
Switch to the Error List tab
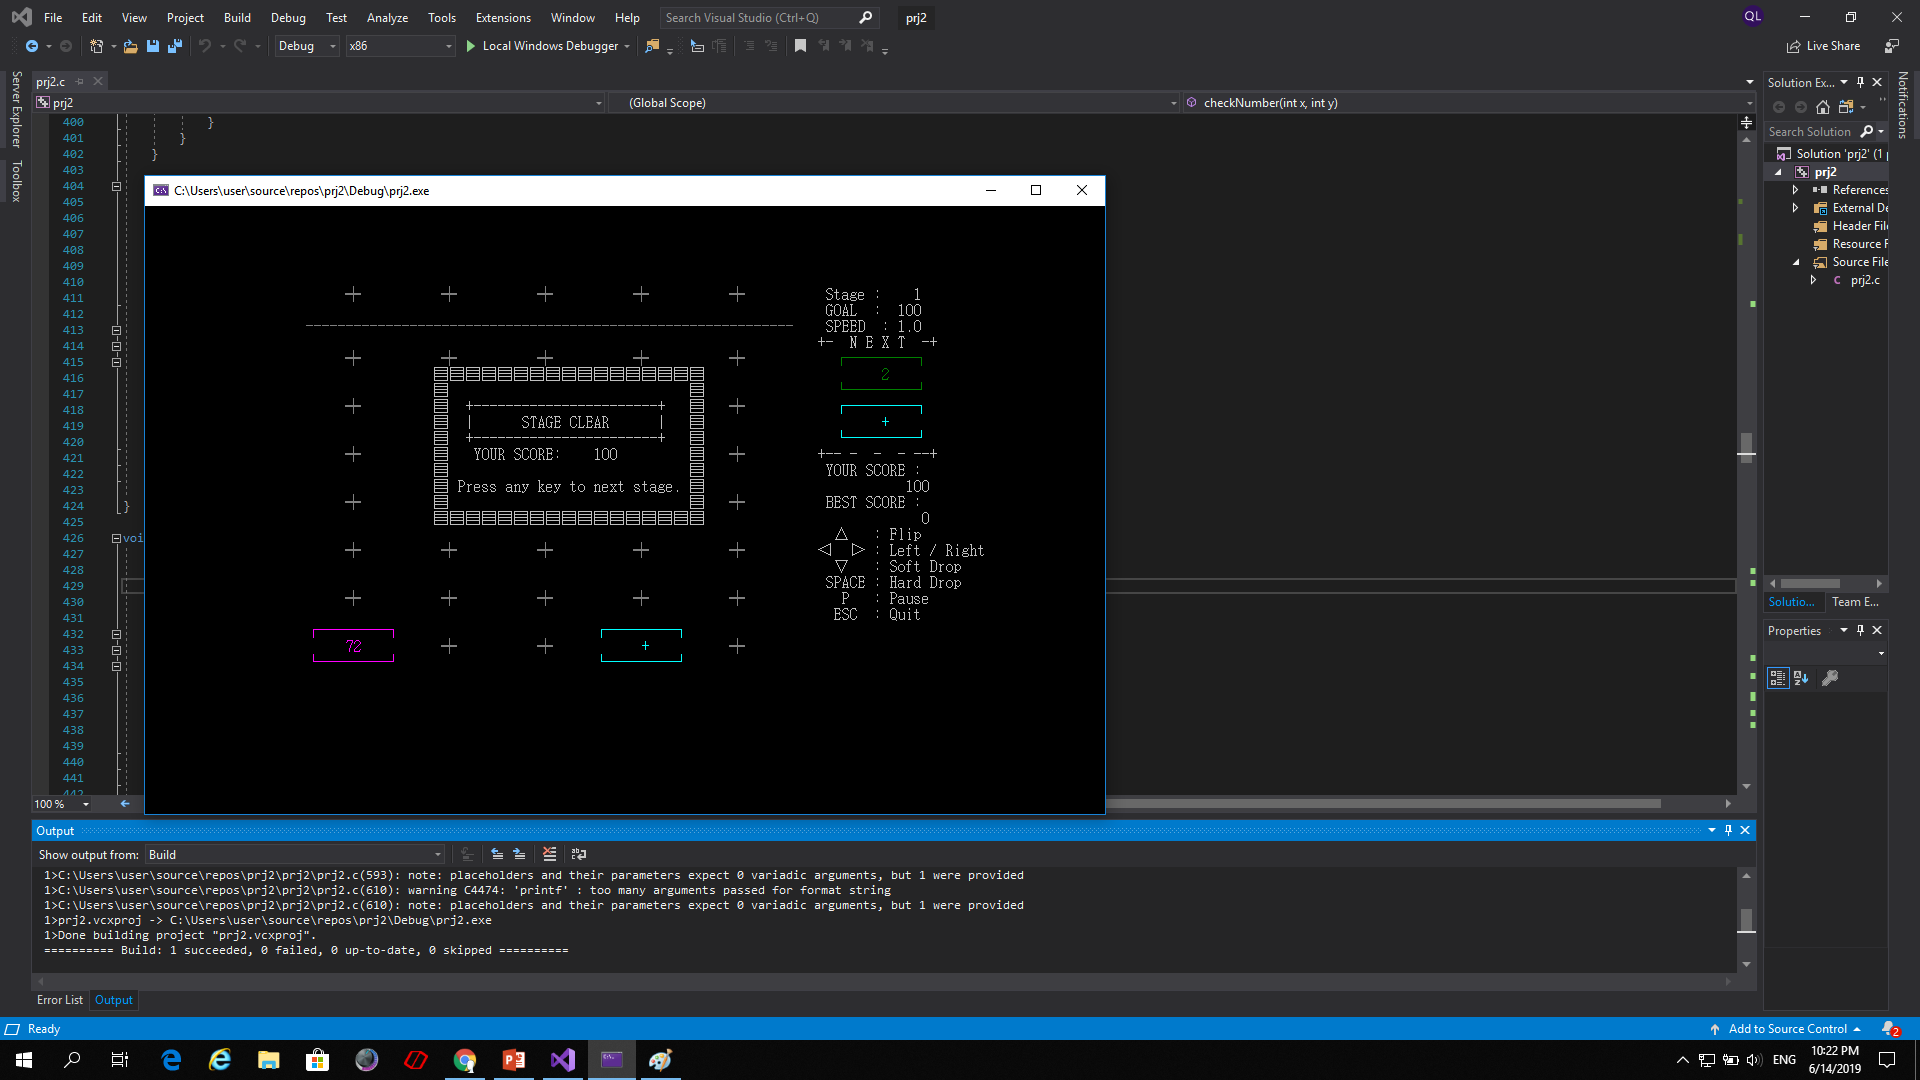point(60,1000)
